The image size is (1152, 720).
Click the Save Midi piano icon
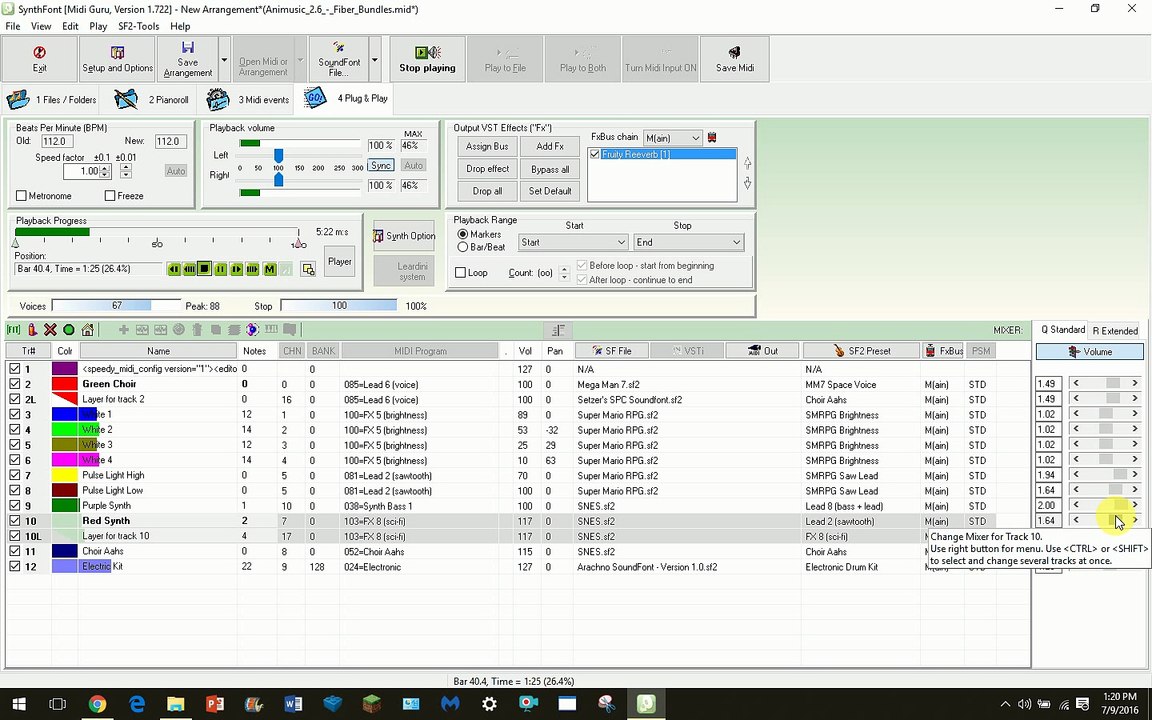[x=735, y=53]
